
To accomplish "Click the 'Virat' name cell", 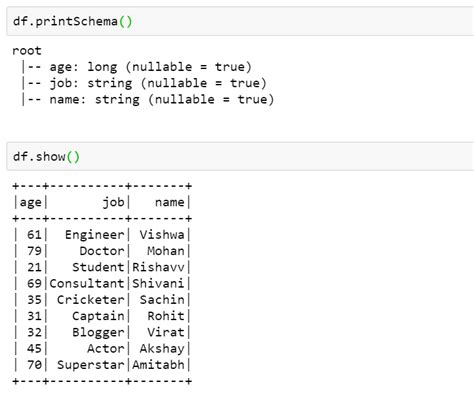I will click(166, 332).
